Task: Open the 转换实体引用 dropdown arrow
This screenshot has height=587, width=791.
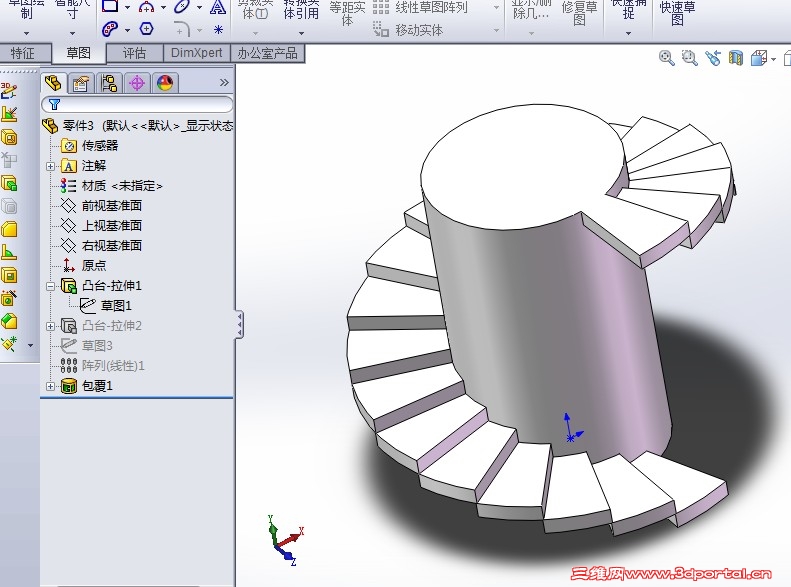Action: click(301, 34)
